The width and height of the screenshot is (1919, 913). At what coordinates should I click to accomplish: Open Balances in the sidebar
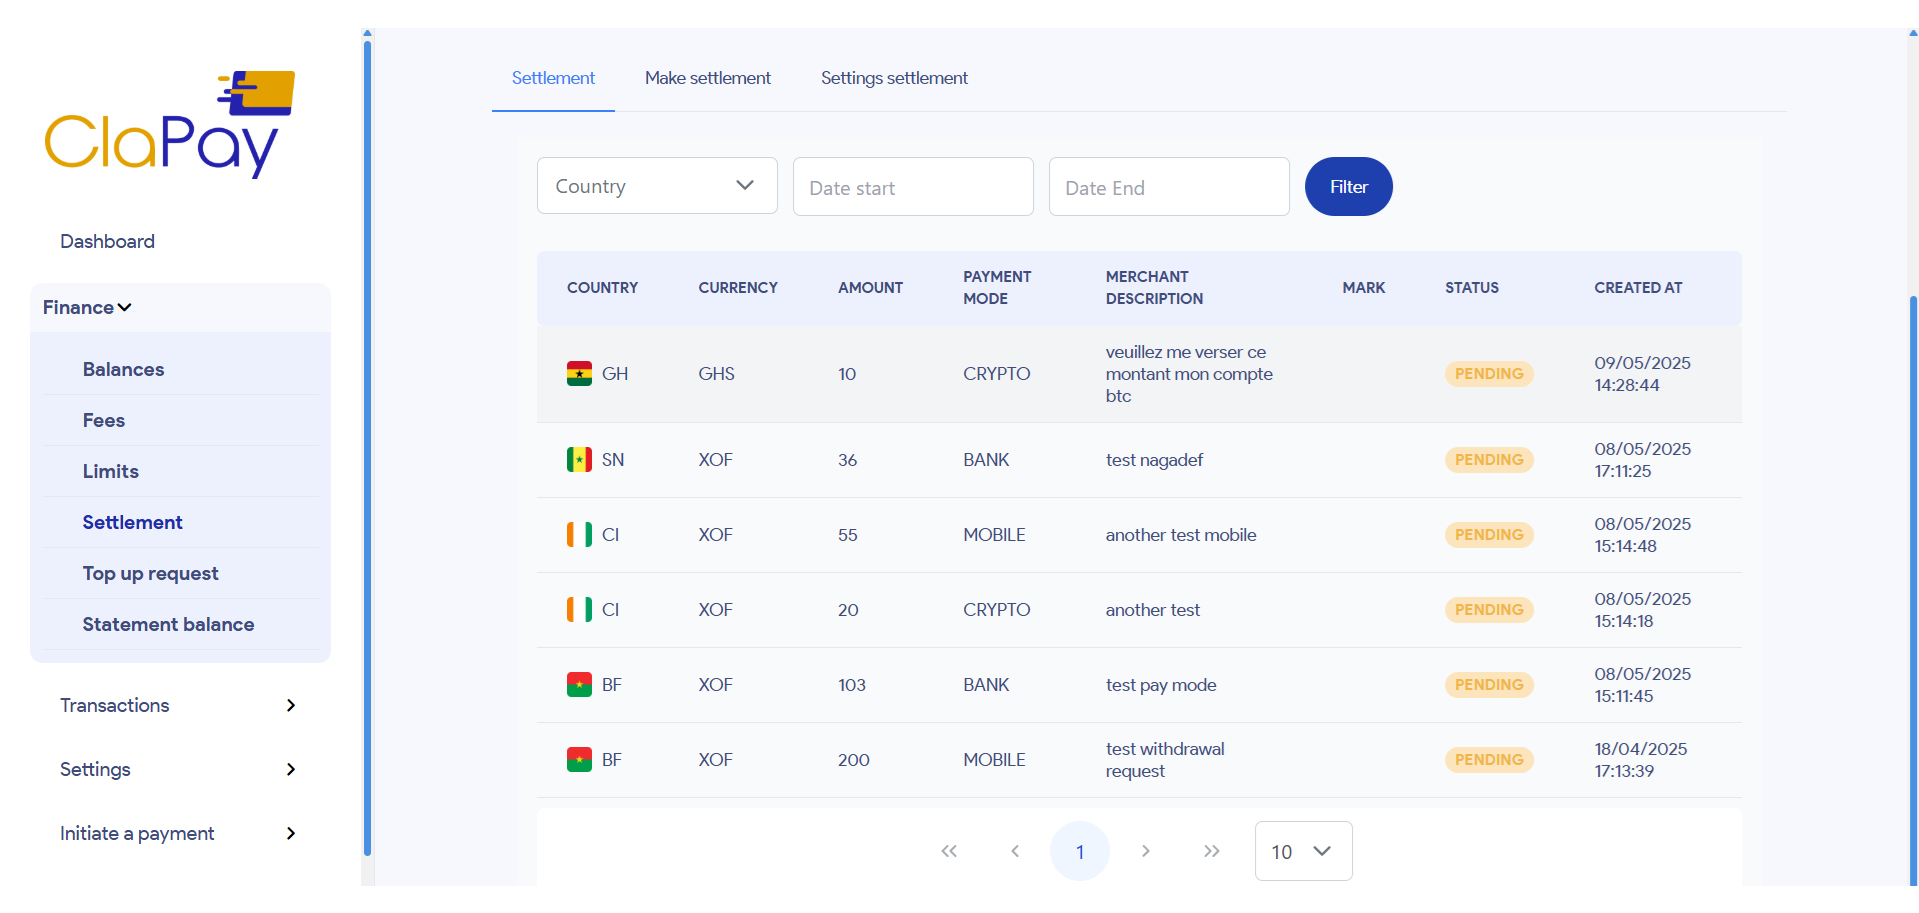pyautogui.click(x=123, y=370)
